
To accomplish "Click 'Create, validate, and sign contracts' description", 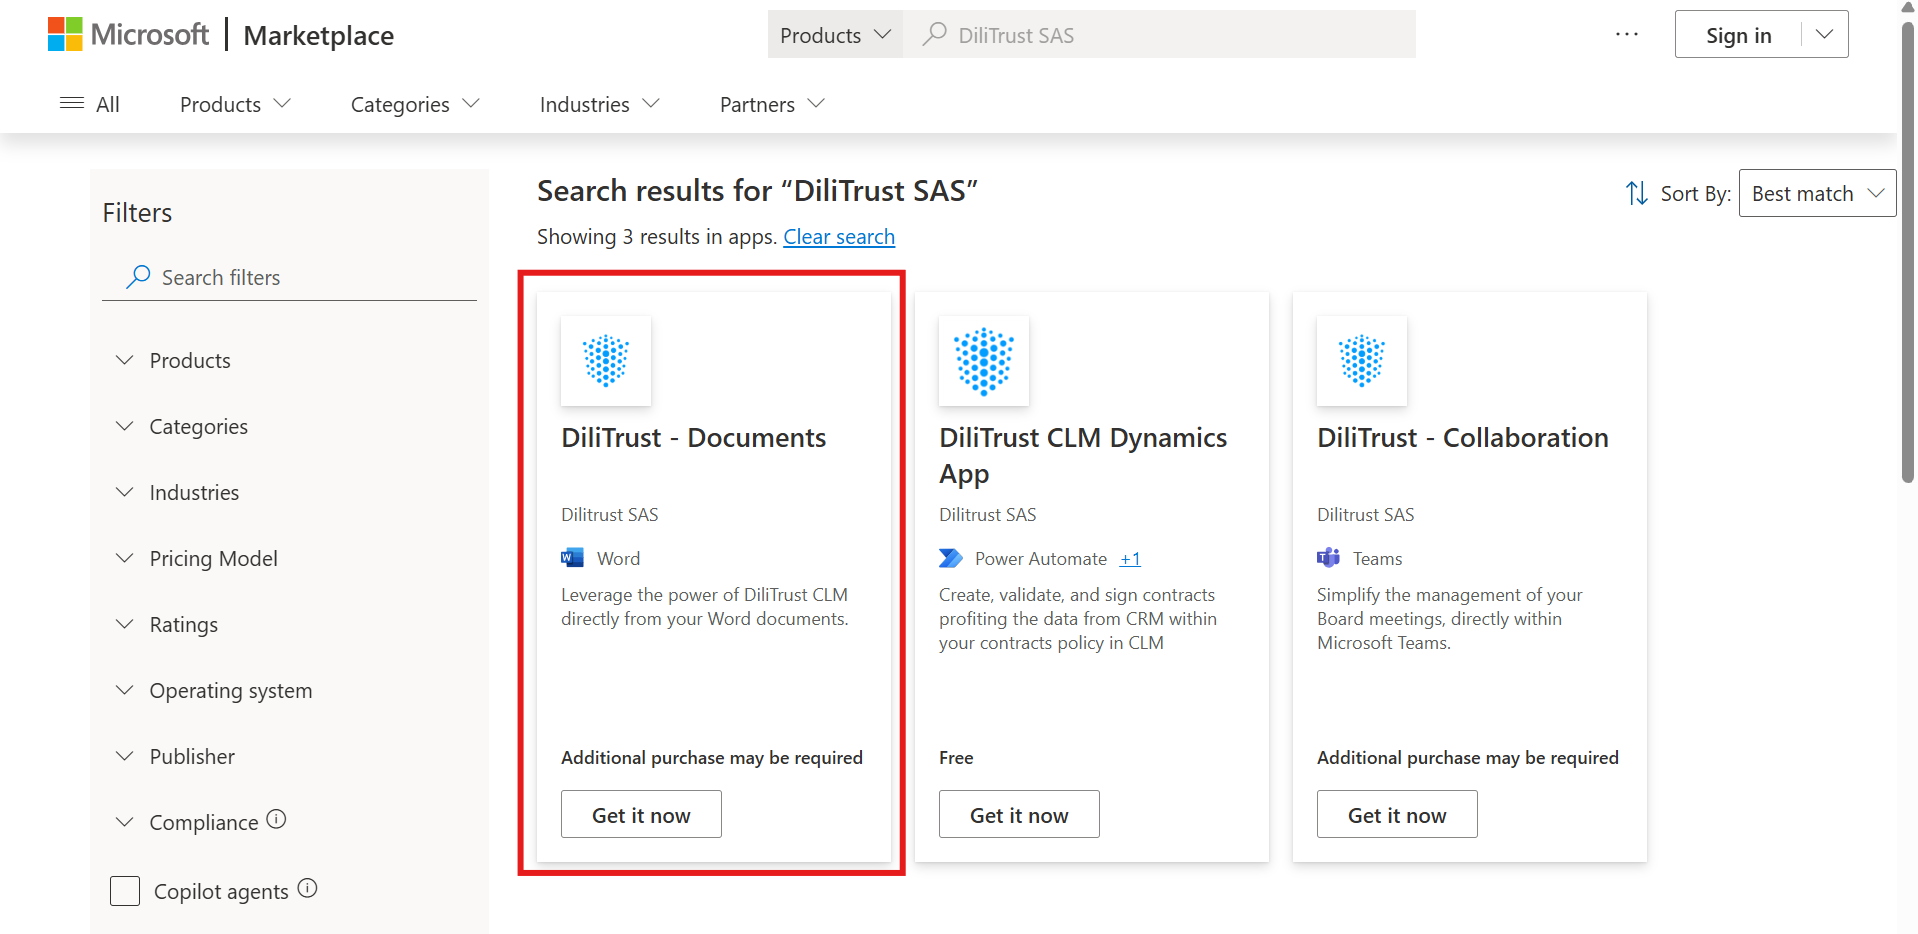I will 1078,619.
